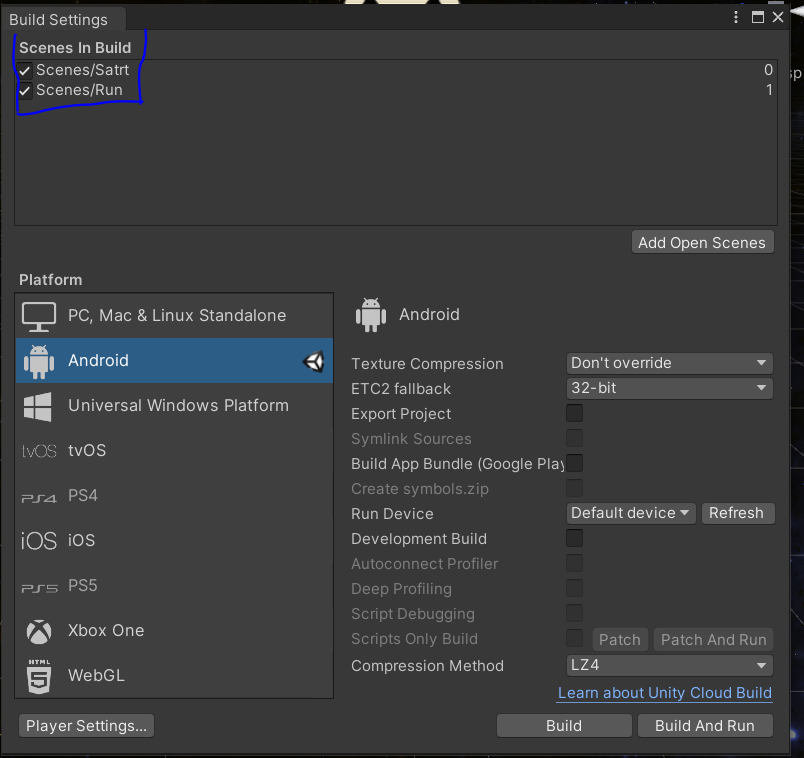
Task: Uncheck the Scenes/Run scene checkbox
Action: tap(25, 91)
